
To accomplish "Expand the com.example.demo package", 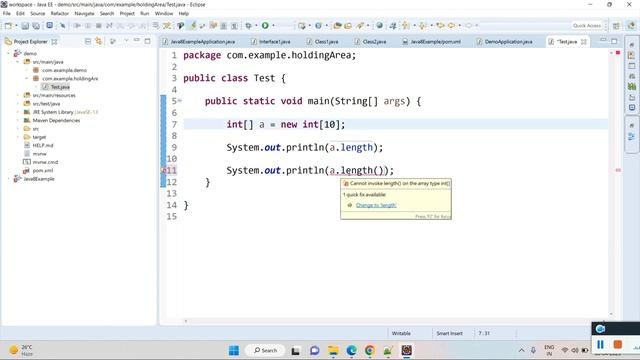I will click(x=27, y=70).
